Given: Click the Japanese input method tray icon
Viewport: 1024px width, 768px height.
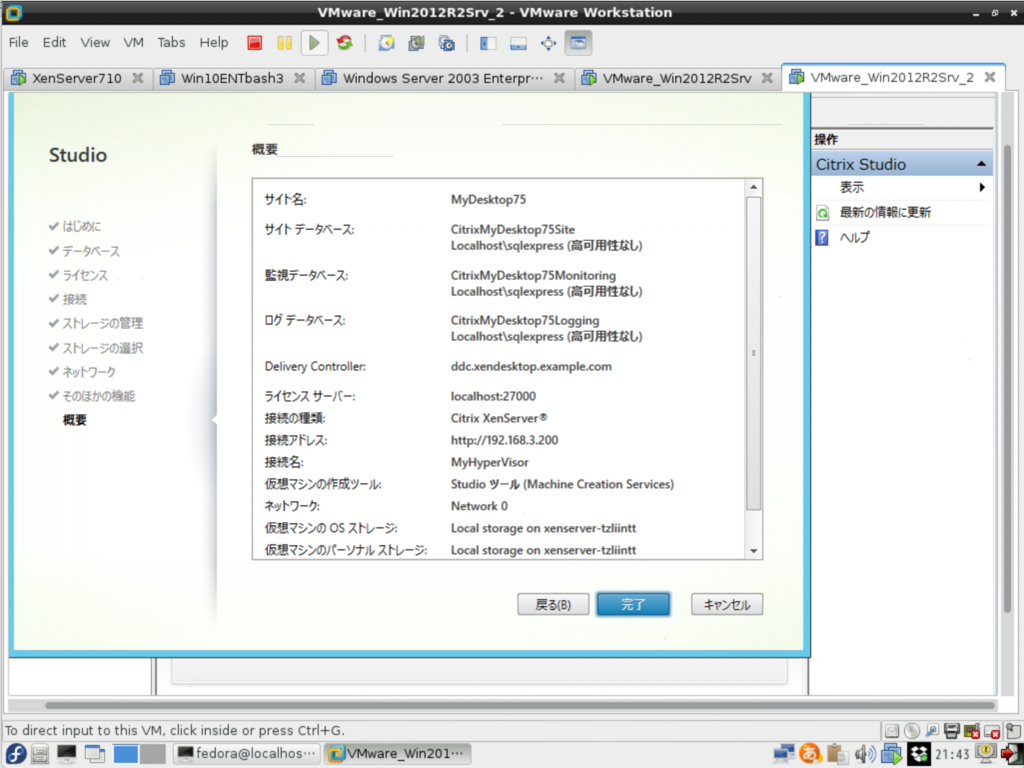Looking at the screenshot, I should click(810, 754).
